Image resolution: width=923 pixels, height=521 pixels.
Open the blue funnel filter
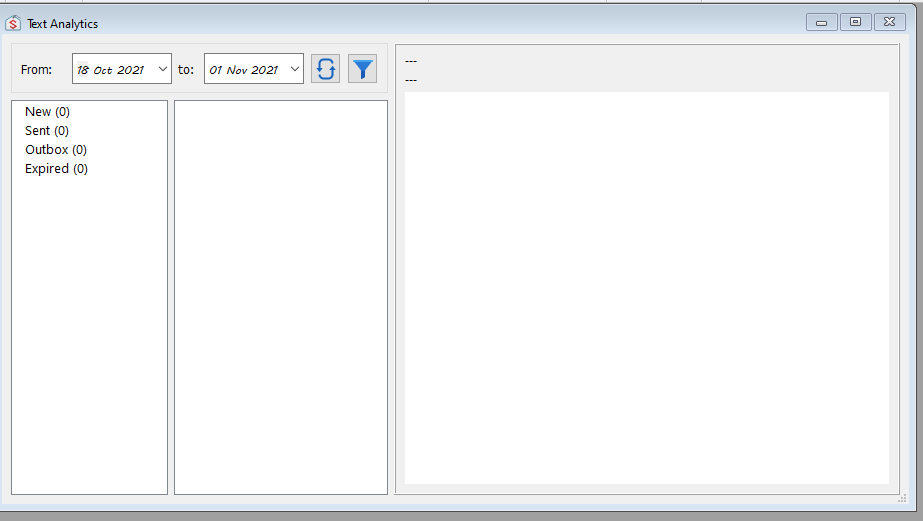[362, 69]
